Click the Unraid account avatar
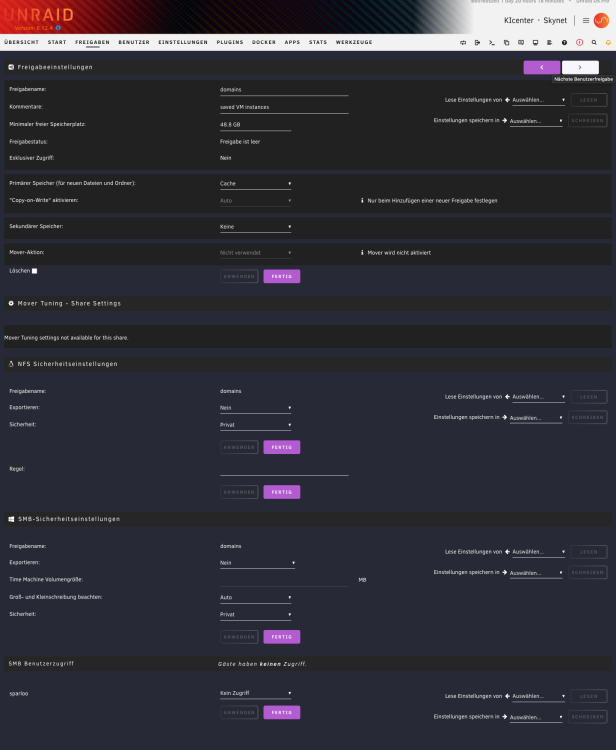Viewport: 616px width, 750px height. 601,21
